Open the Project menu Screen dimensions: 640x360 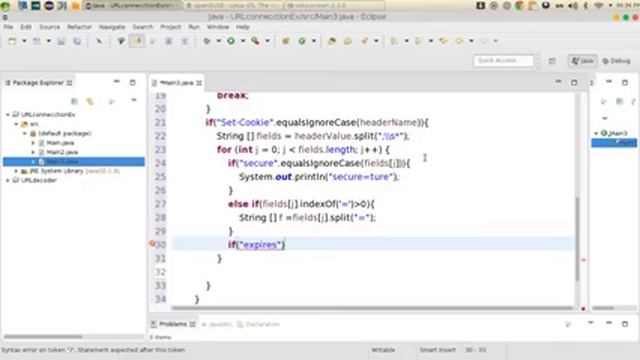[170, 27]
